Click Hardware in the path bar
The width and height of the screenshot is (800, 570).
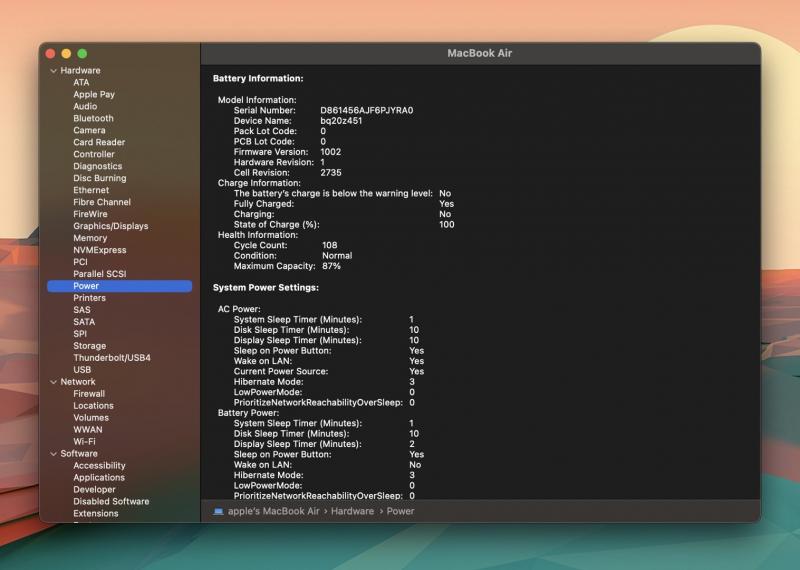[x=352, y=511]
